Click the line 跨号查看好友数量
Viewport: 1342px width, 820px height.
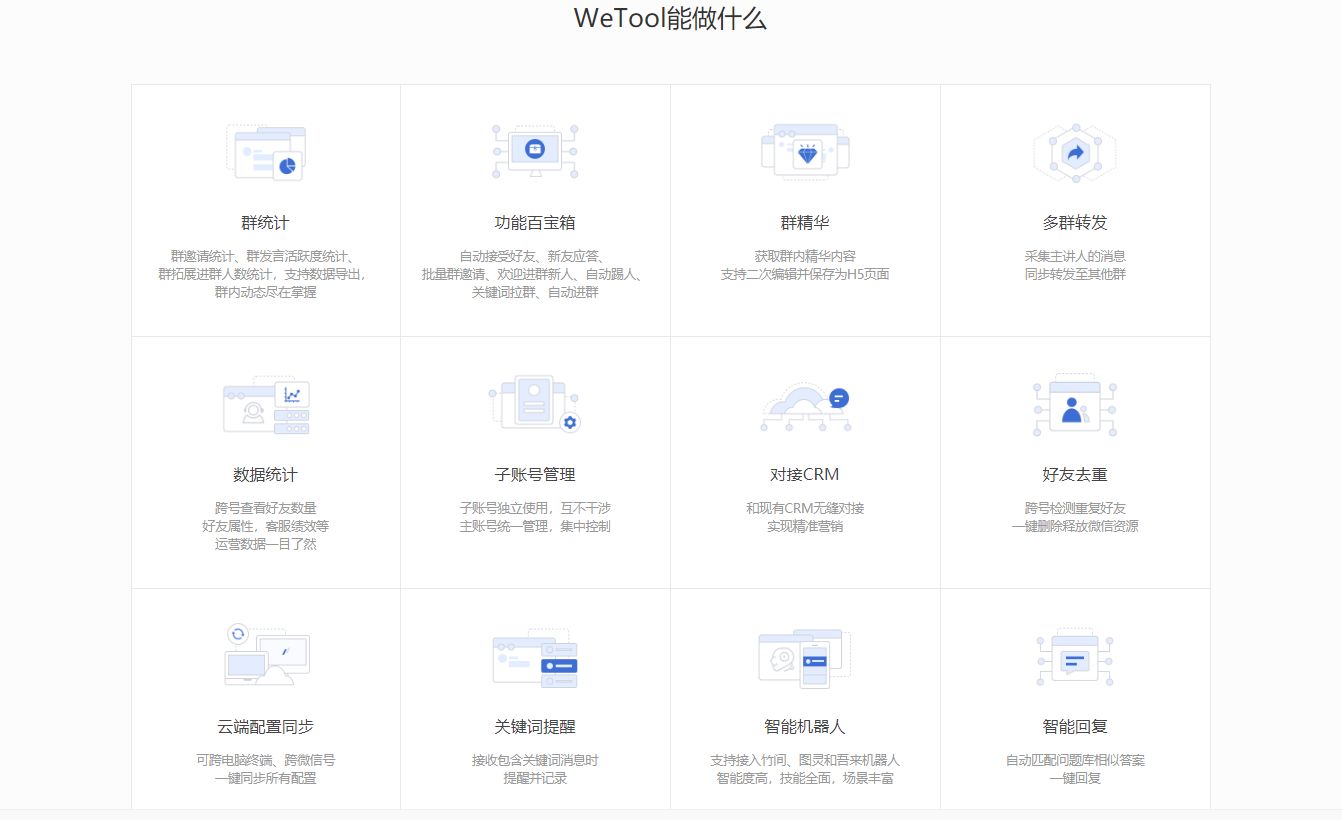(265, 508)
